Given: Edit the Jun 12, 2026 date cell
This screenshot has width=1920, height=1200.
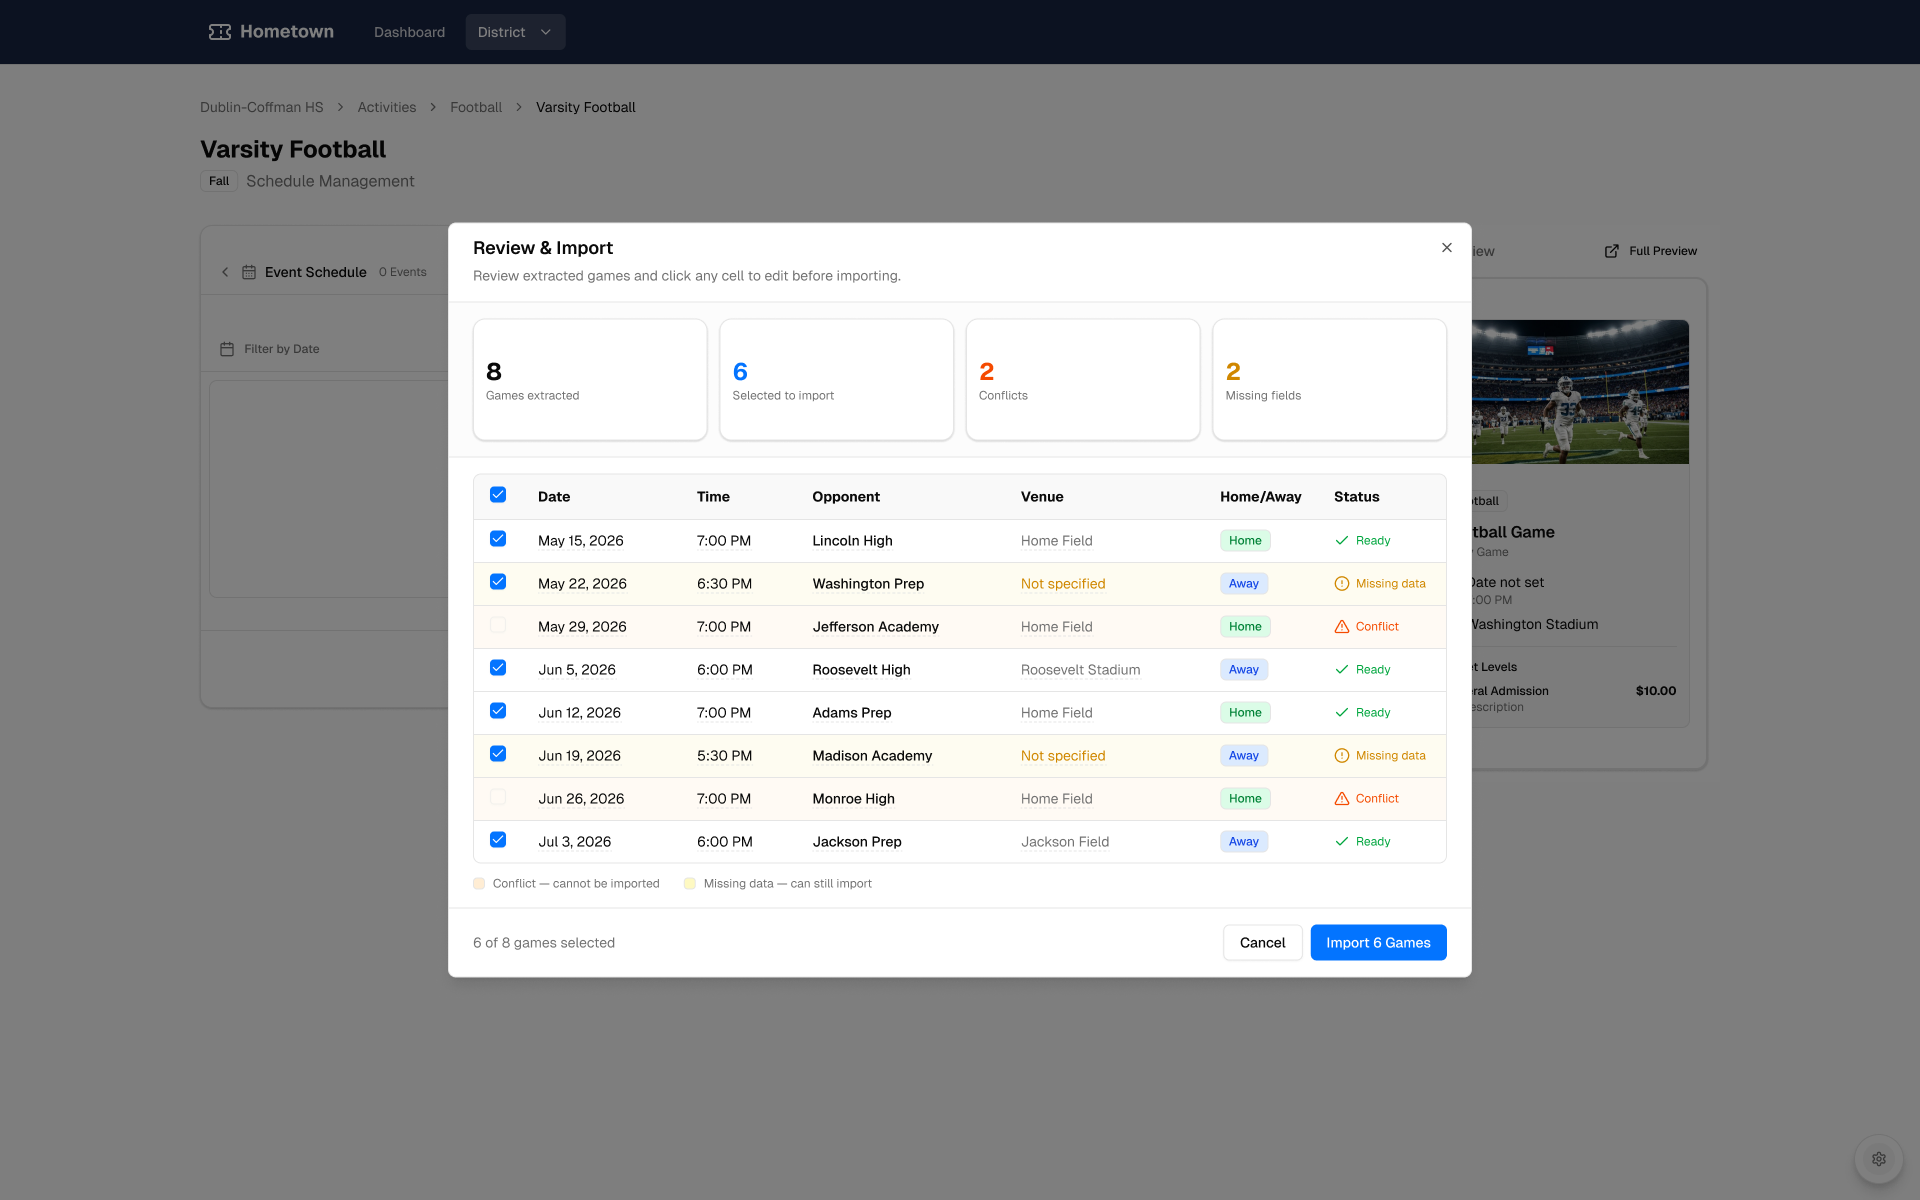Looking at the screenshot, I should (579, 713).
